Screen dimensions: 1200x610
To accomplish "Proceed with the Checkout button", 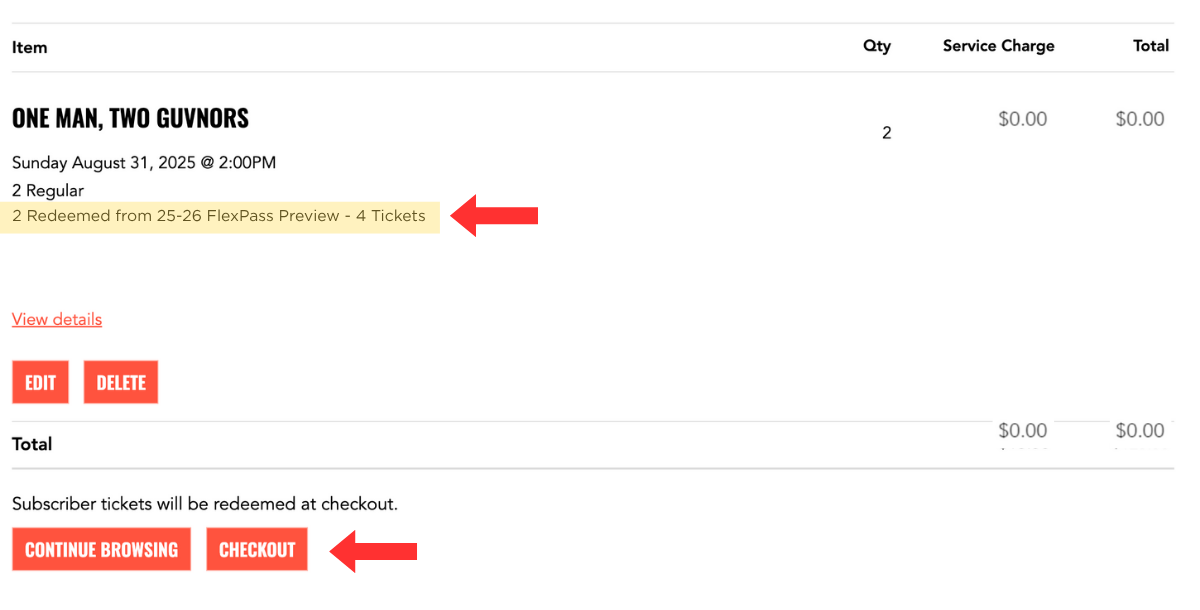I will pos(257,550).
